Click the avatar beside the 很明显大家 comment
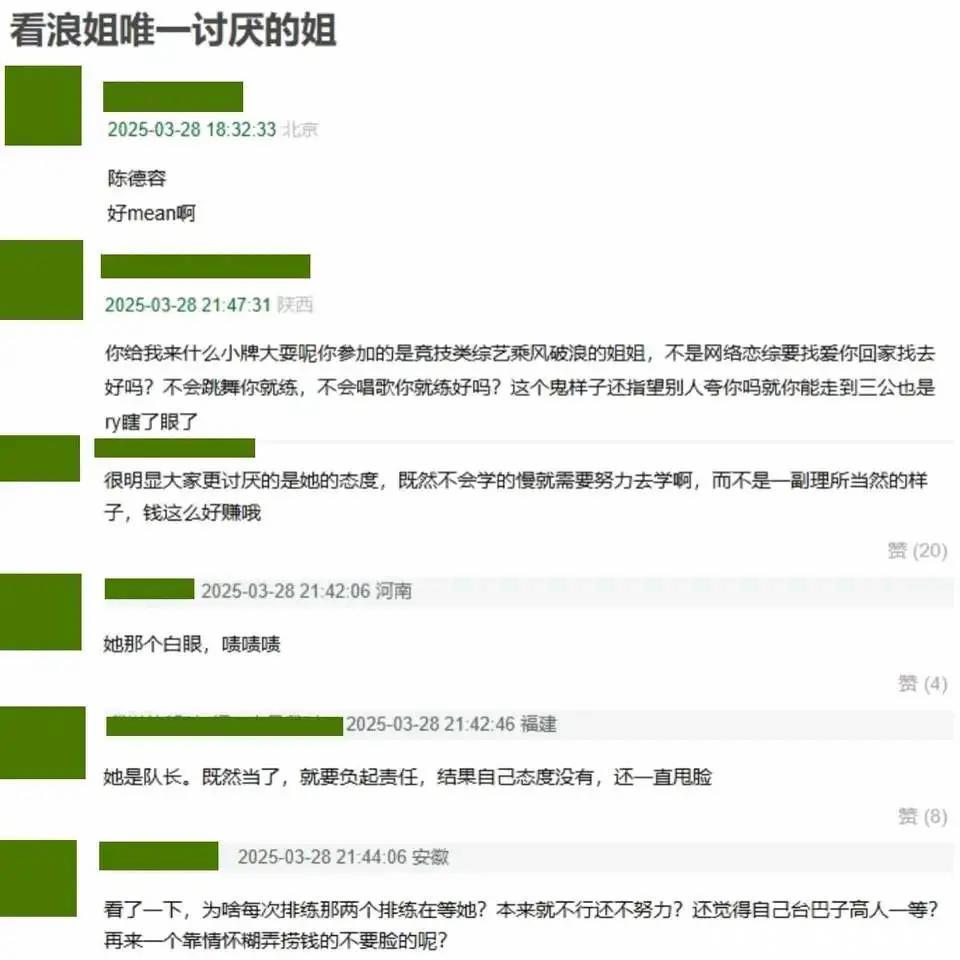 point(40,458)
